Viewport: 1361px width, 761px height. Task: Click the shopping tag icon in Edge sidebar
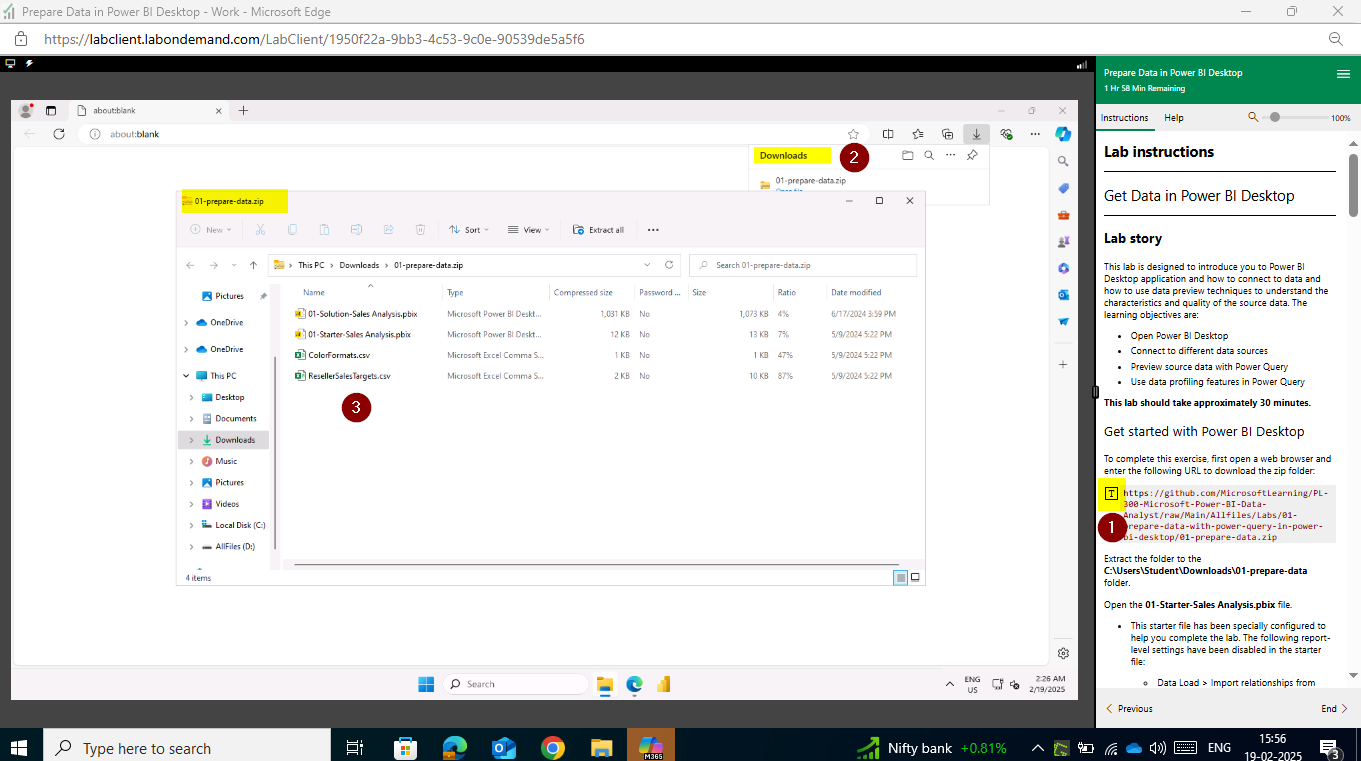[x=1063, y=188]
